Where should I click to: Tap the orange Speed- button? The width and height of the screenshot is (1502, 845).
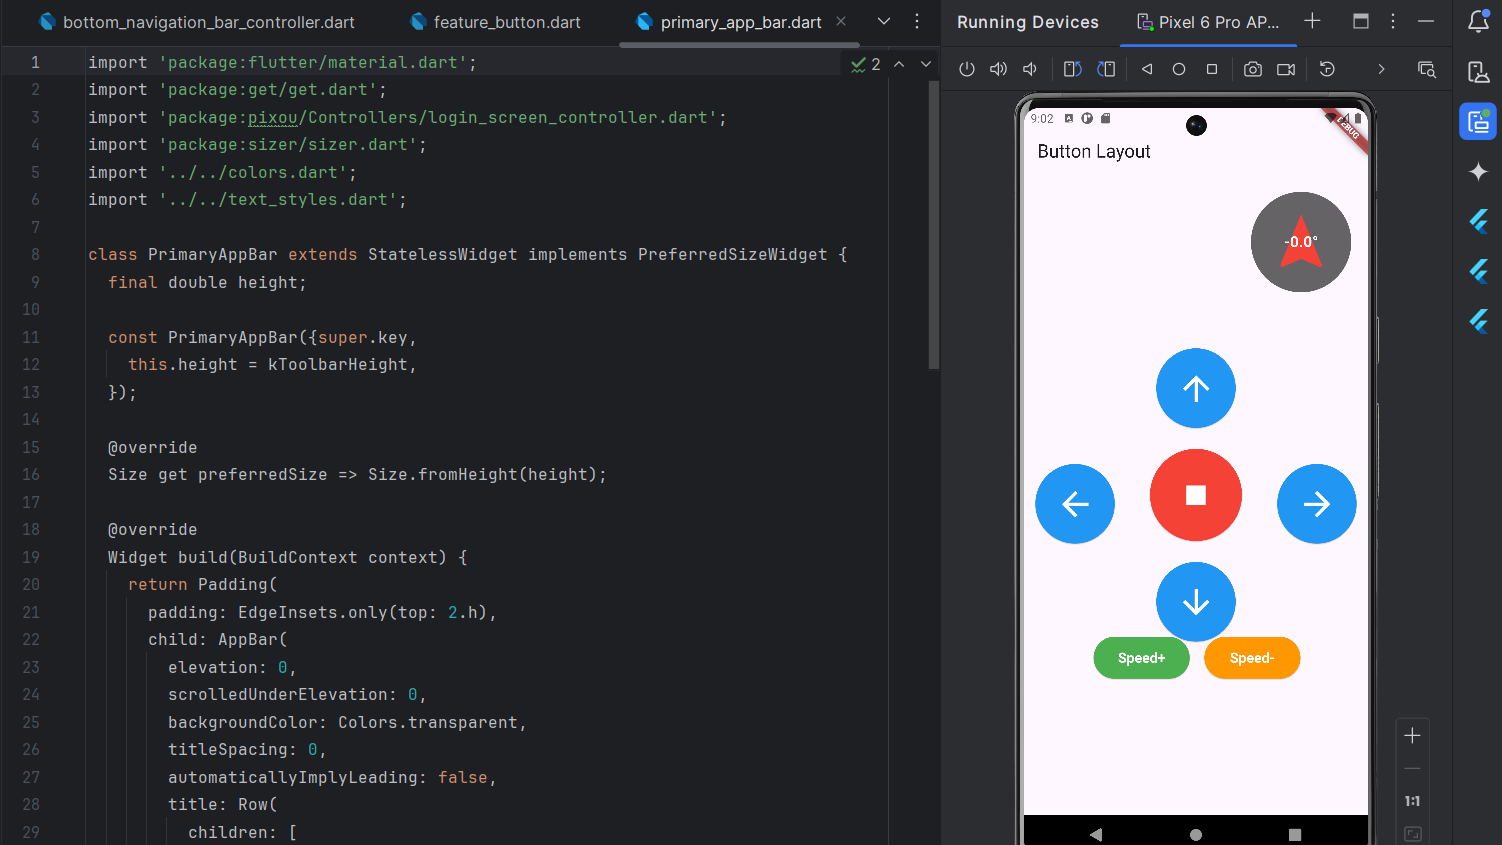coord(1252,658)
